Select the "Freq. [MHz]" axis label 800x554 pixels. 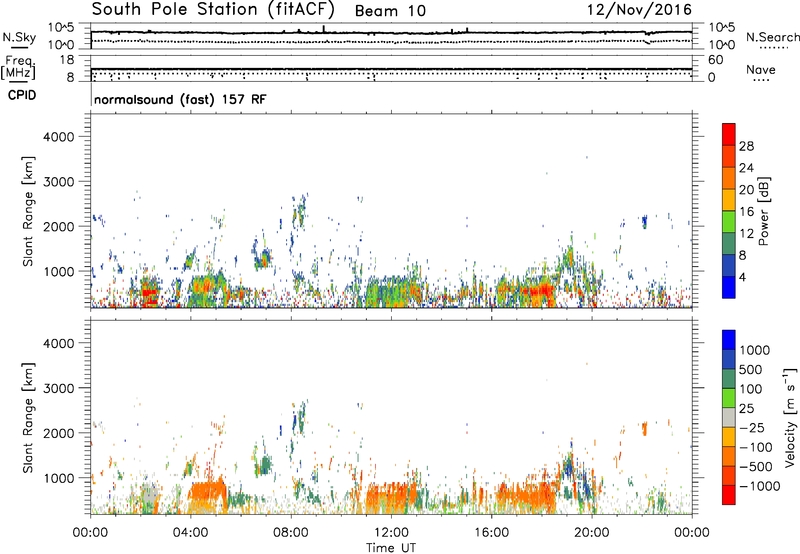[x=18, y=67]
